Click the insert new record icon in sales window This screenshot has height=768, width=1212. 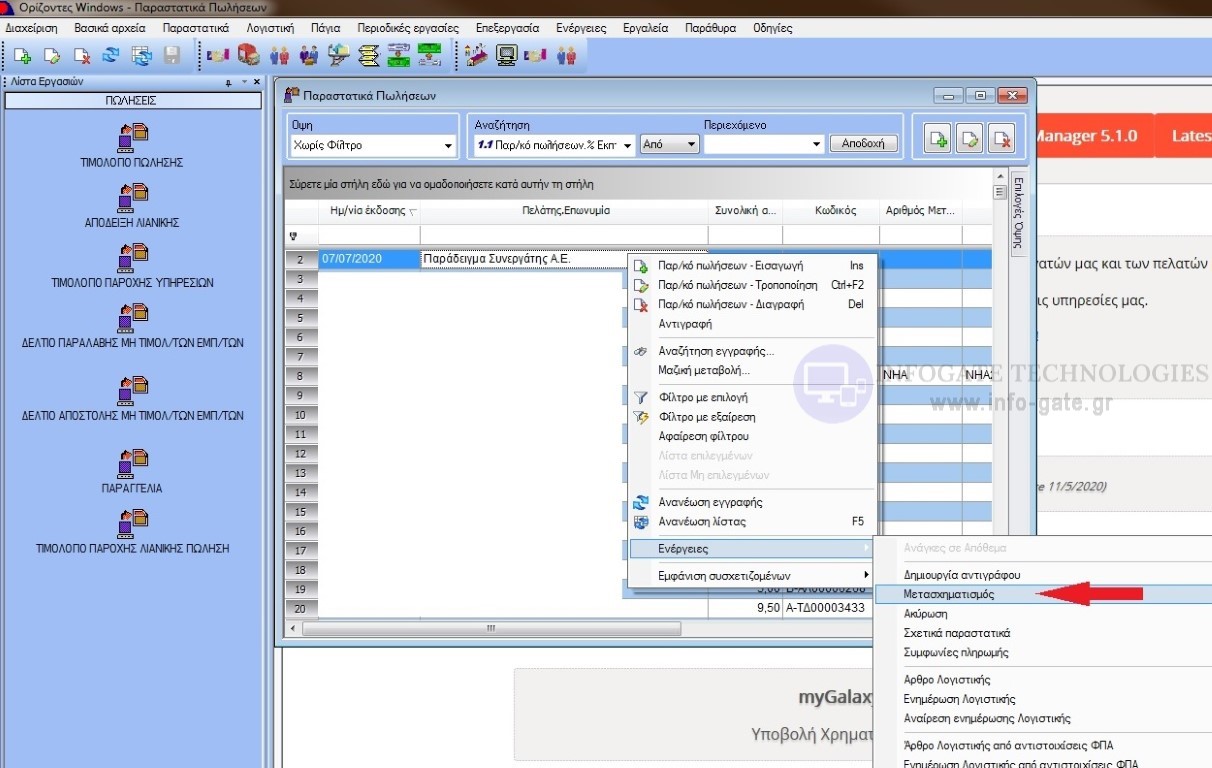pyautogui.click(x=938, y=140)
